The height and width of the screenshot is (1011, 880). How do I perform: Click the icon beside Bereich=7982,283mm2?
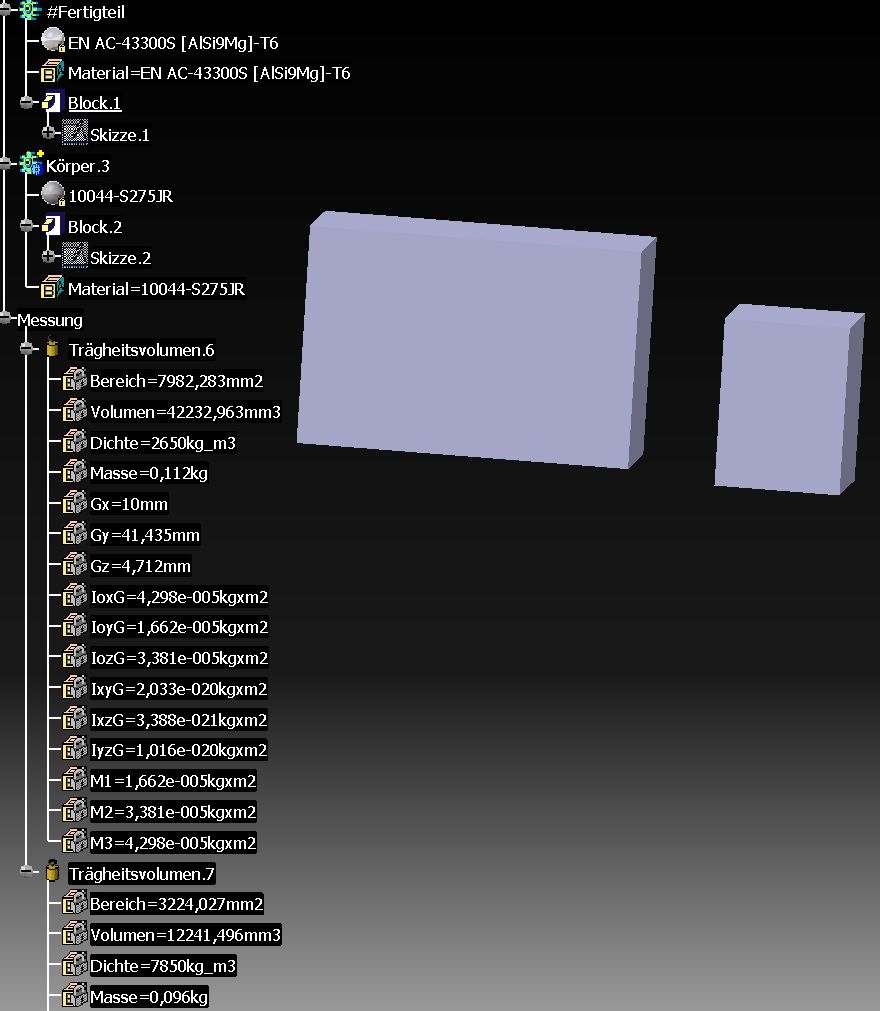tap(75, 380)
